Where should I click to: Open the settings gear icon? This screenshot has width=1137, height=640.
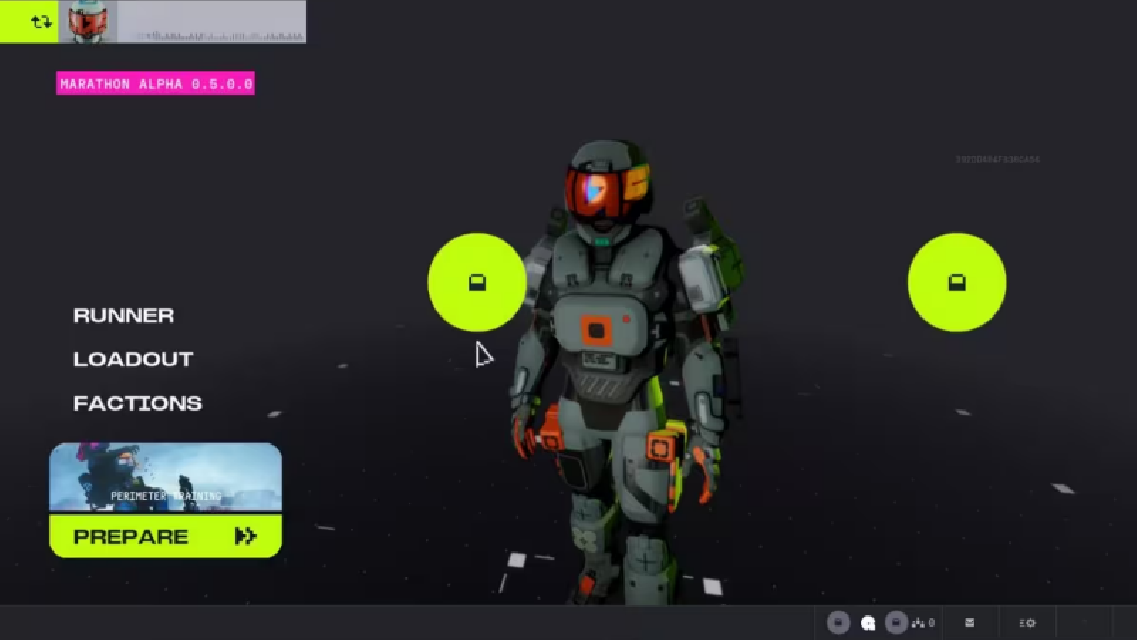[1027, 623]
